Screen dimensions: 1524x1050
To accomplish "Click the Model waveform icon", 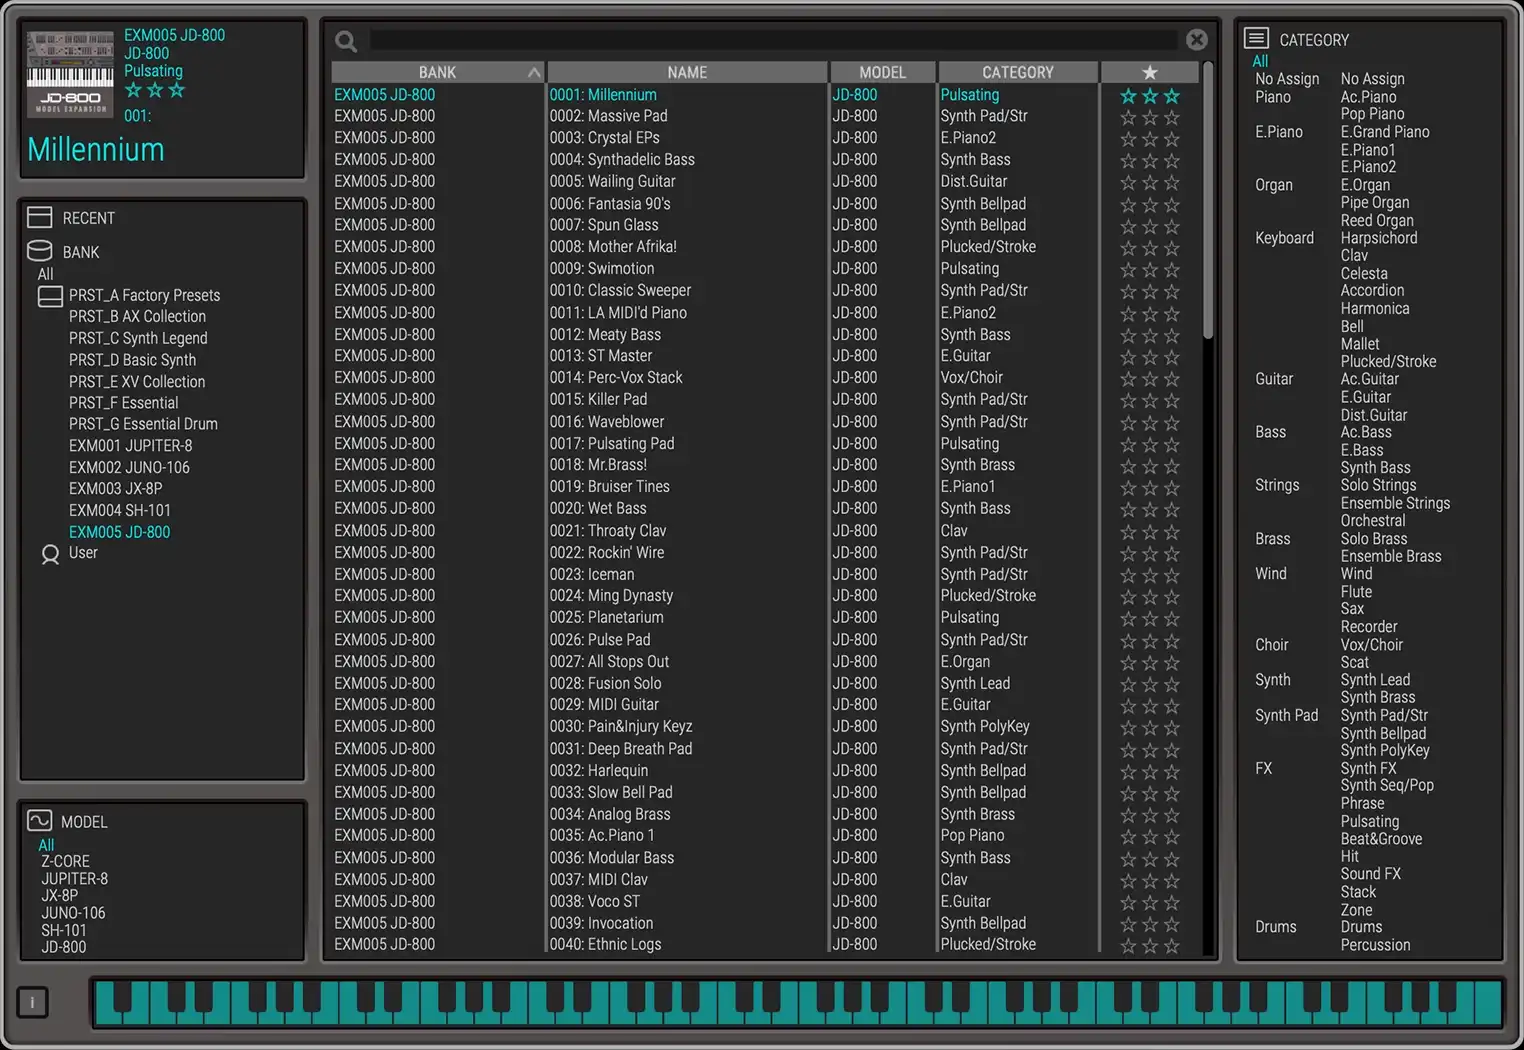I will [40, 821].
